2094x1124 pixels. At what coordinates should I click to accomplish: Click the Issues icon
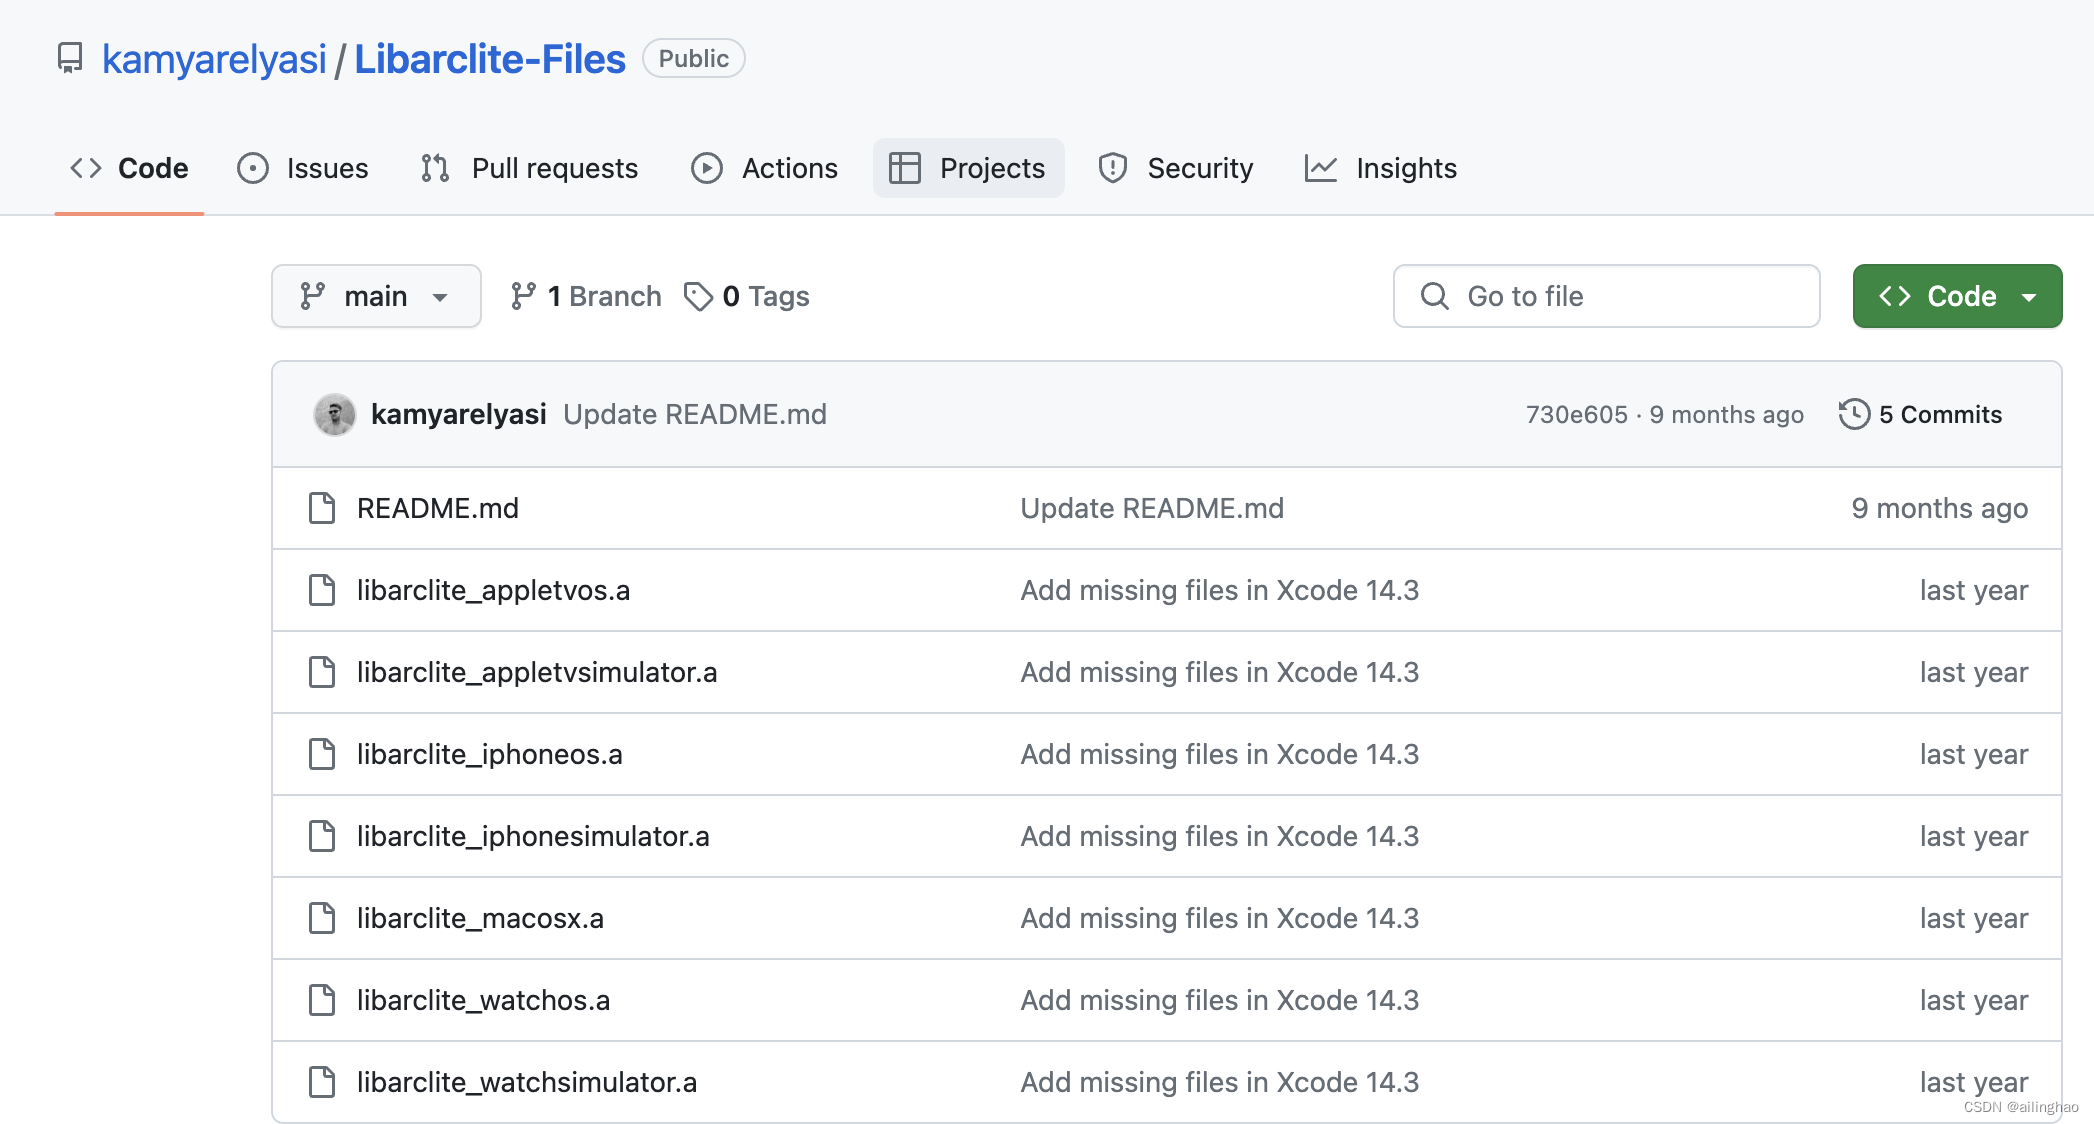pyautogui.click(x=251, y=167)
